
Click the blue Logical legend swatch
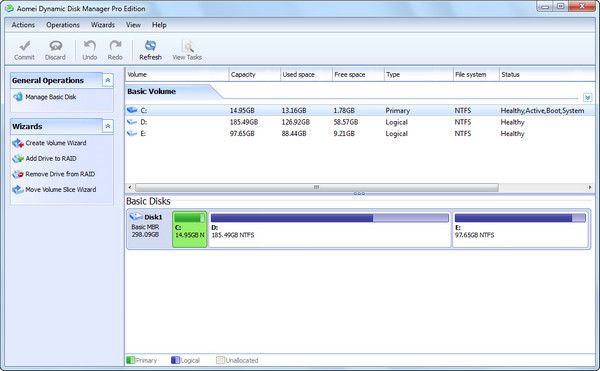click(x=175, y=360)
